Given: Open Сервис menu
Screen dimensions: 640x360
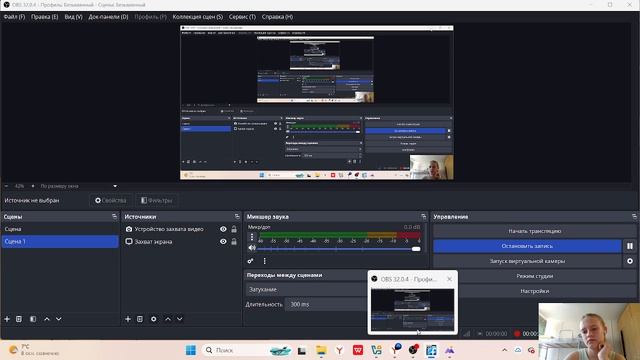Looking at the screenshot, I should 242,17.
